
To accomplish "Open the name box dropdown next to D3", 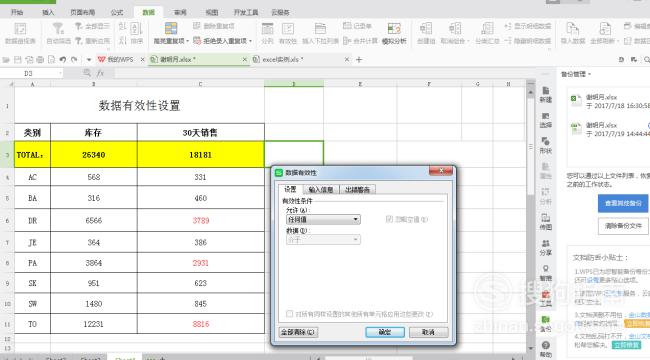I will 61,73.
